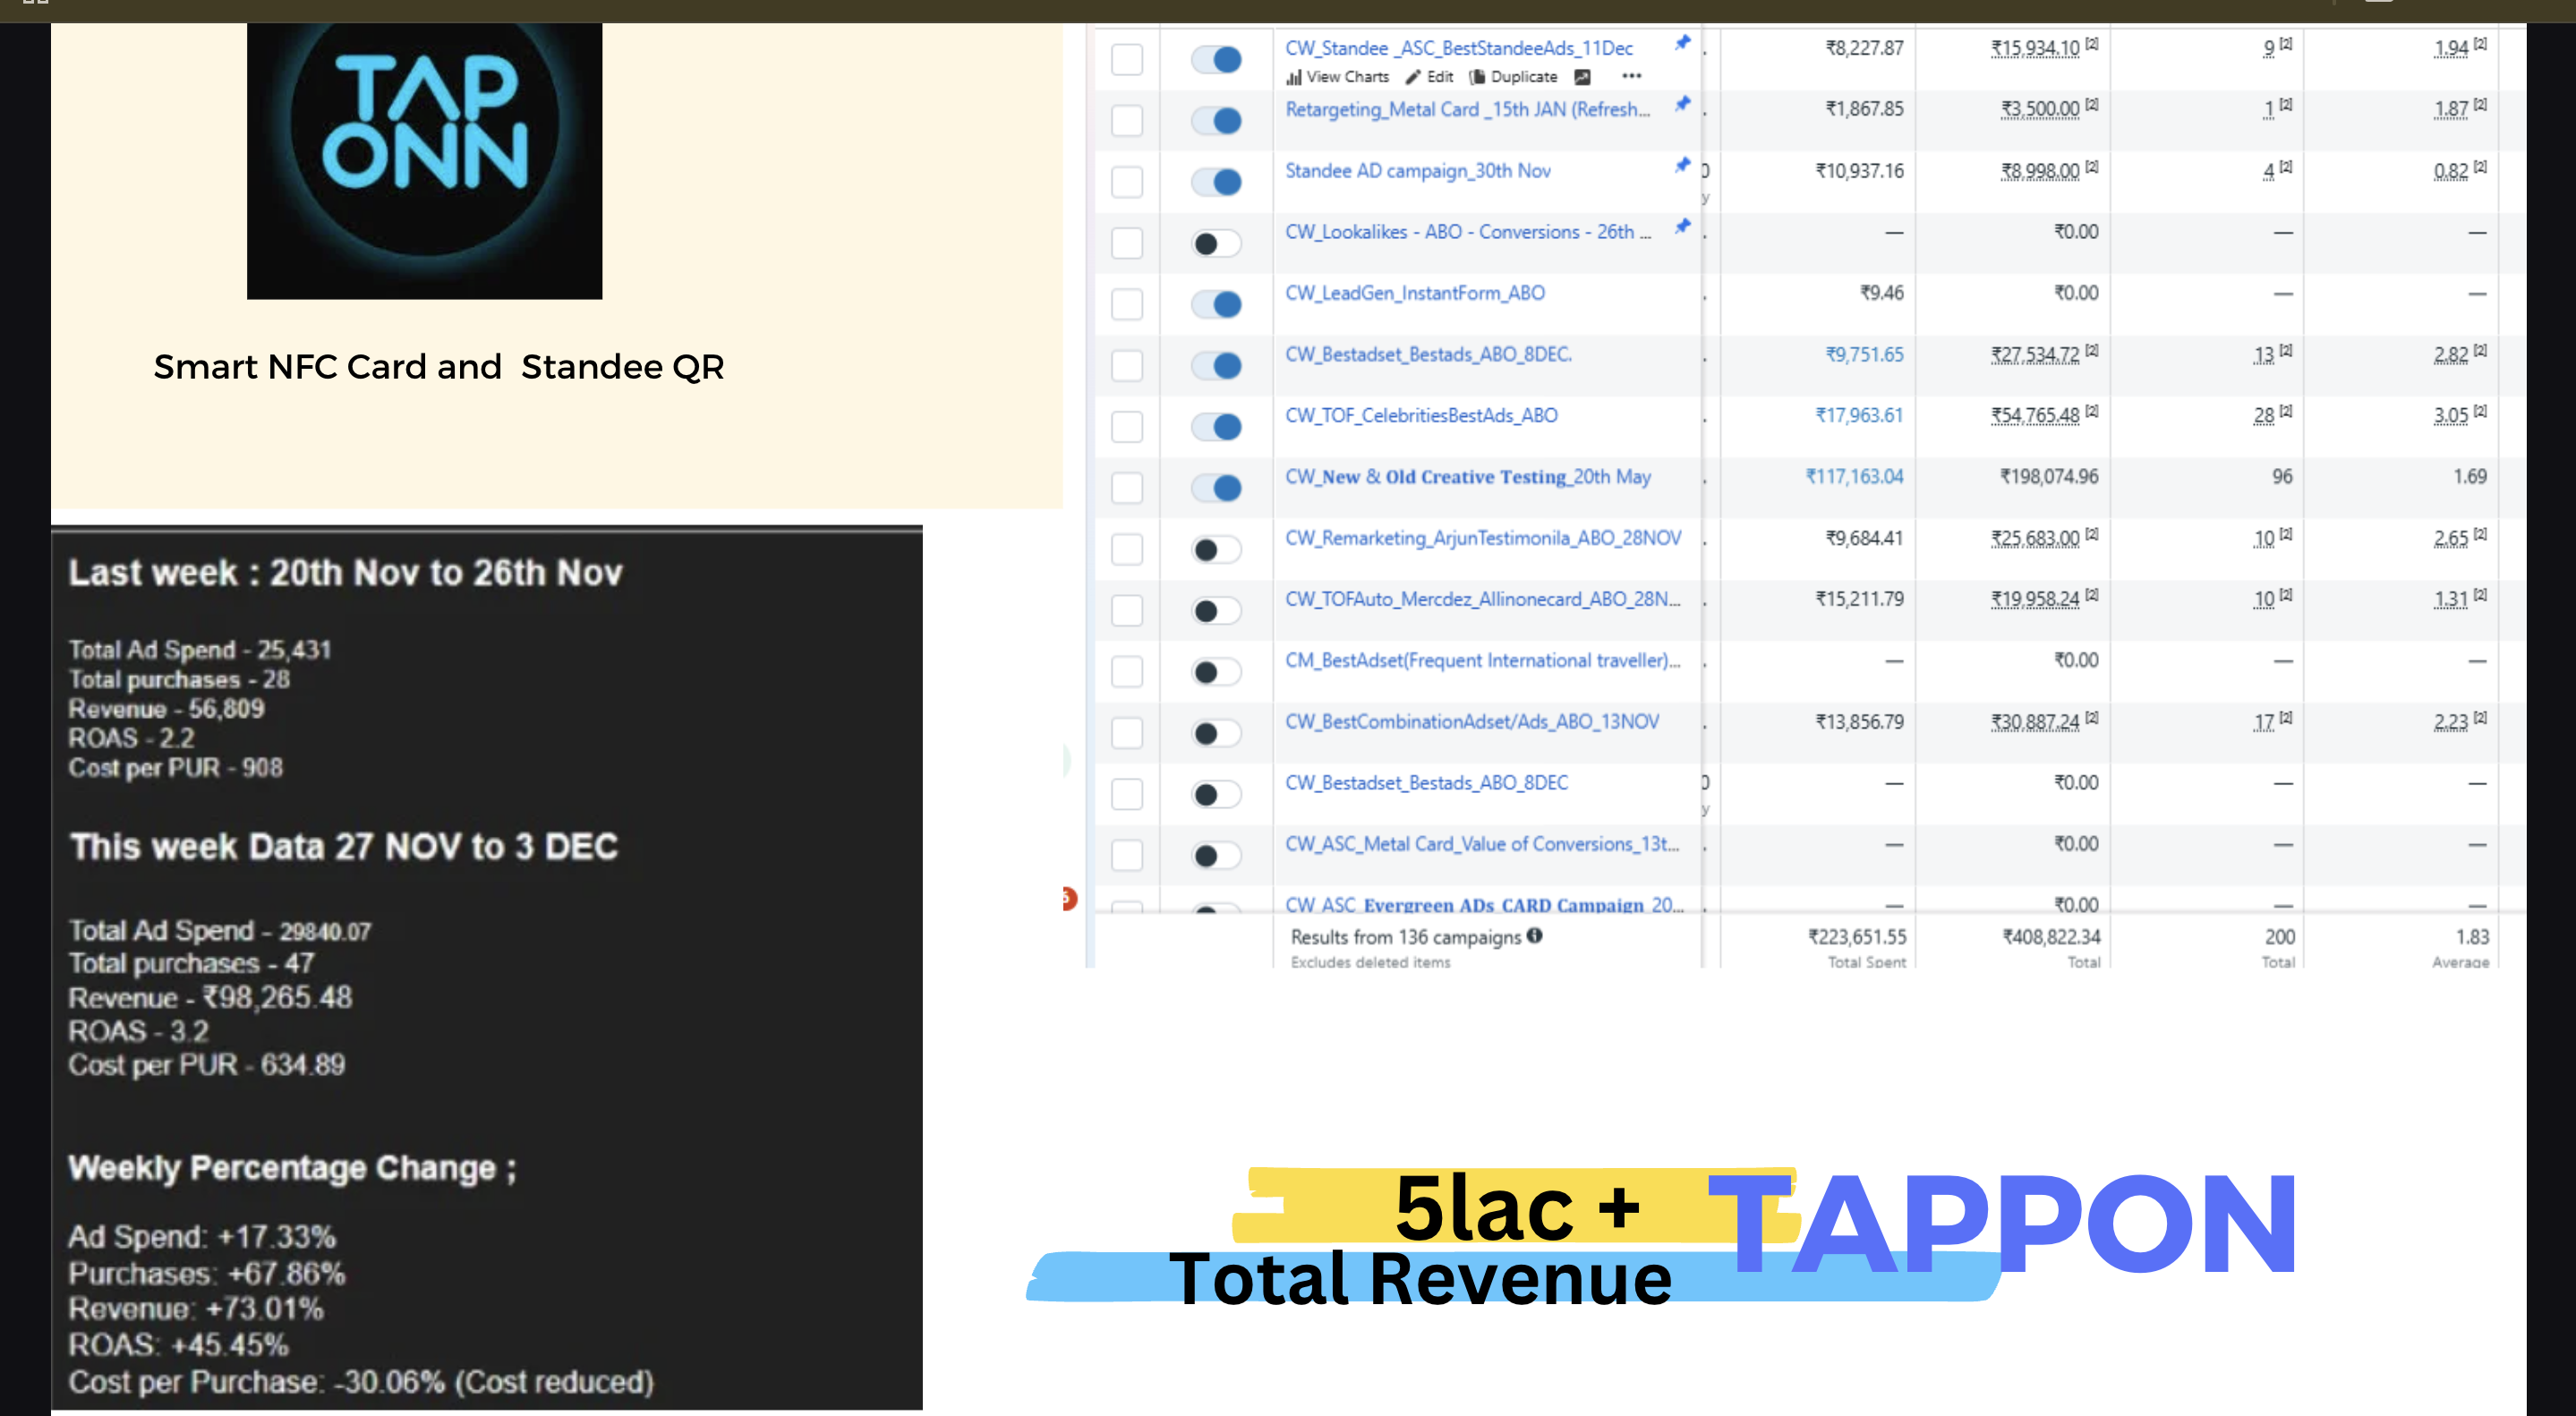This screenshot has height=1416, width=2576.
Task: Click the attribution icon next to ₹19,958.24
Action: pyautogui.click(x=2092, y=595)
